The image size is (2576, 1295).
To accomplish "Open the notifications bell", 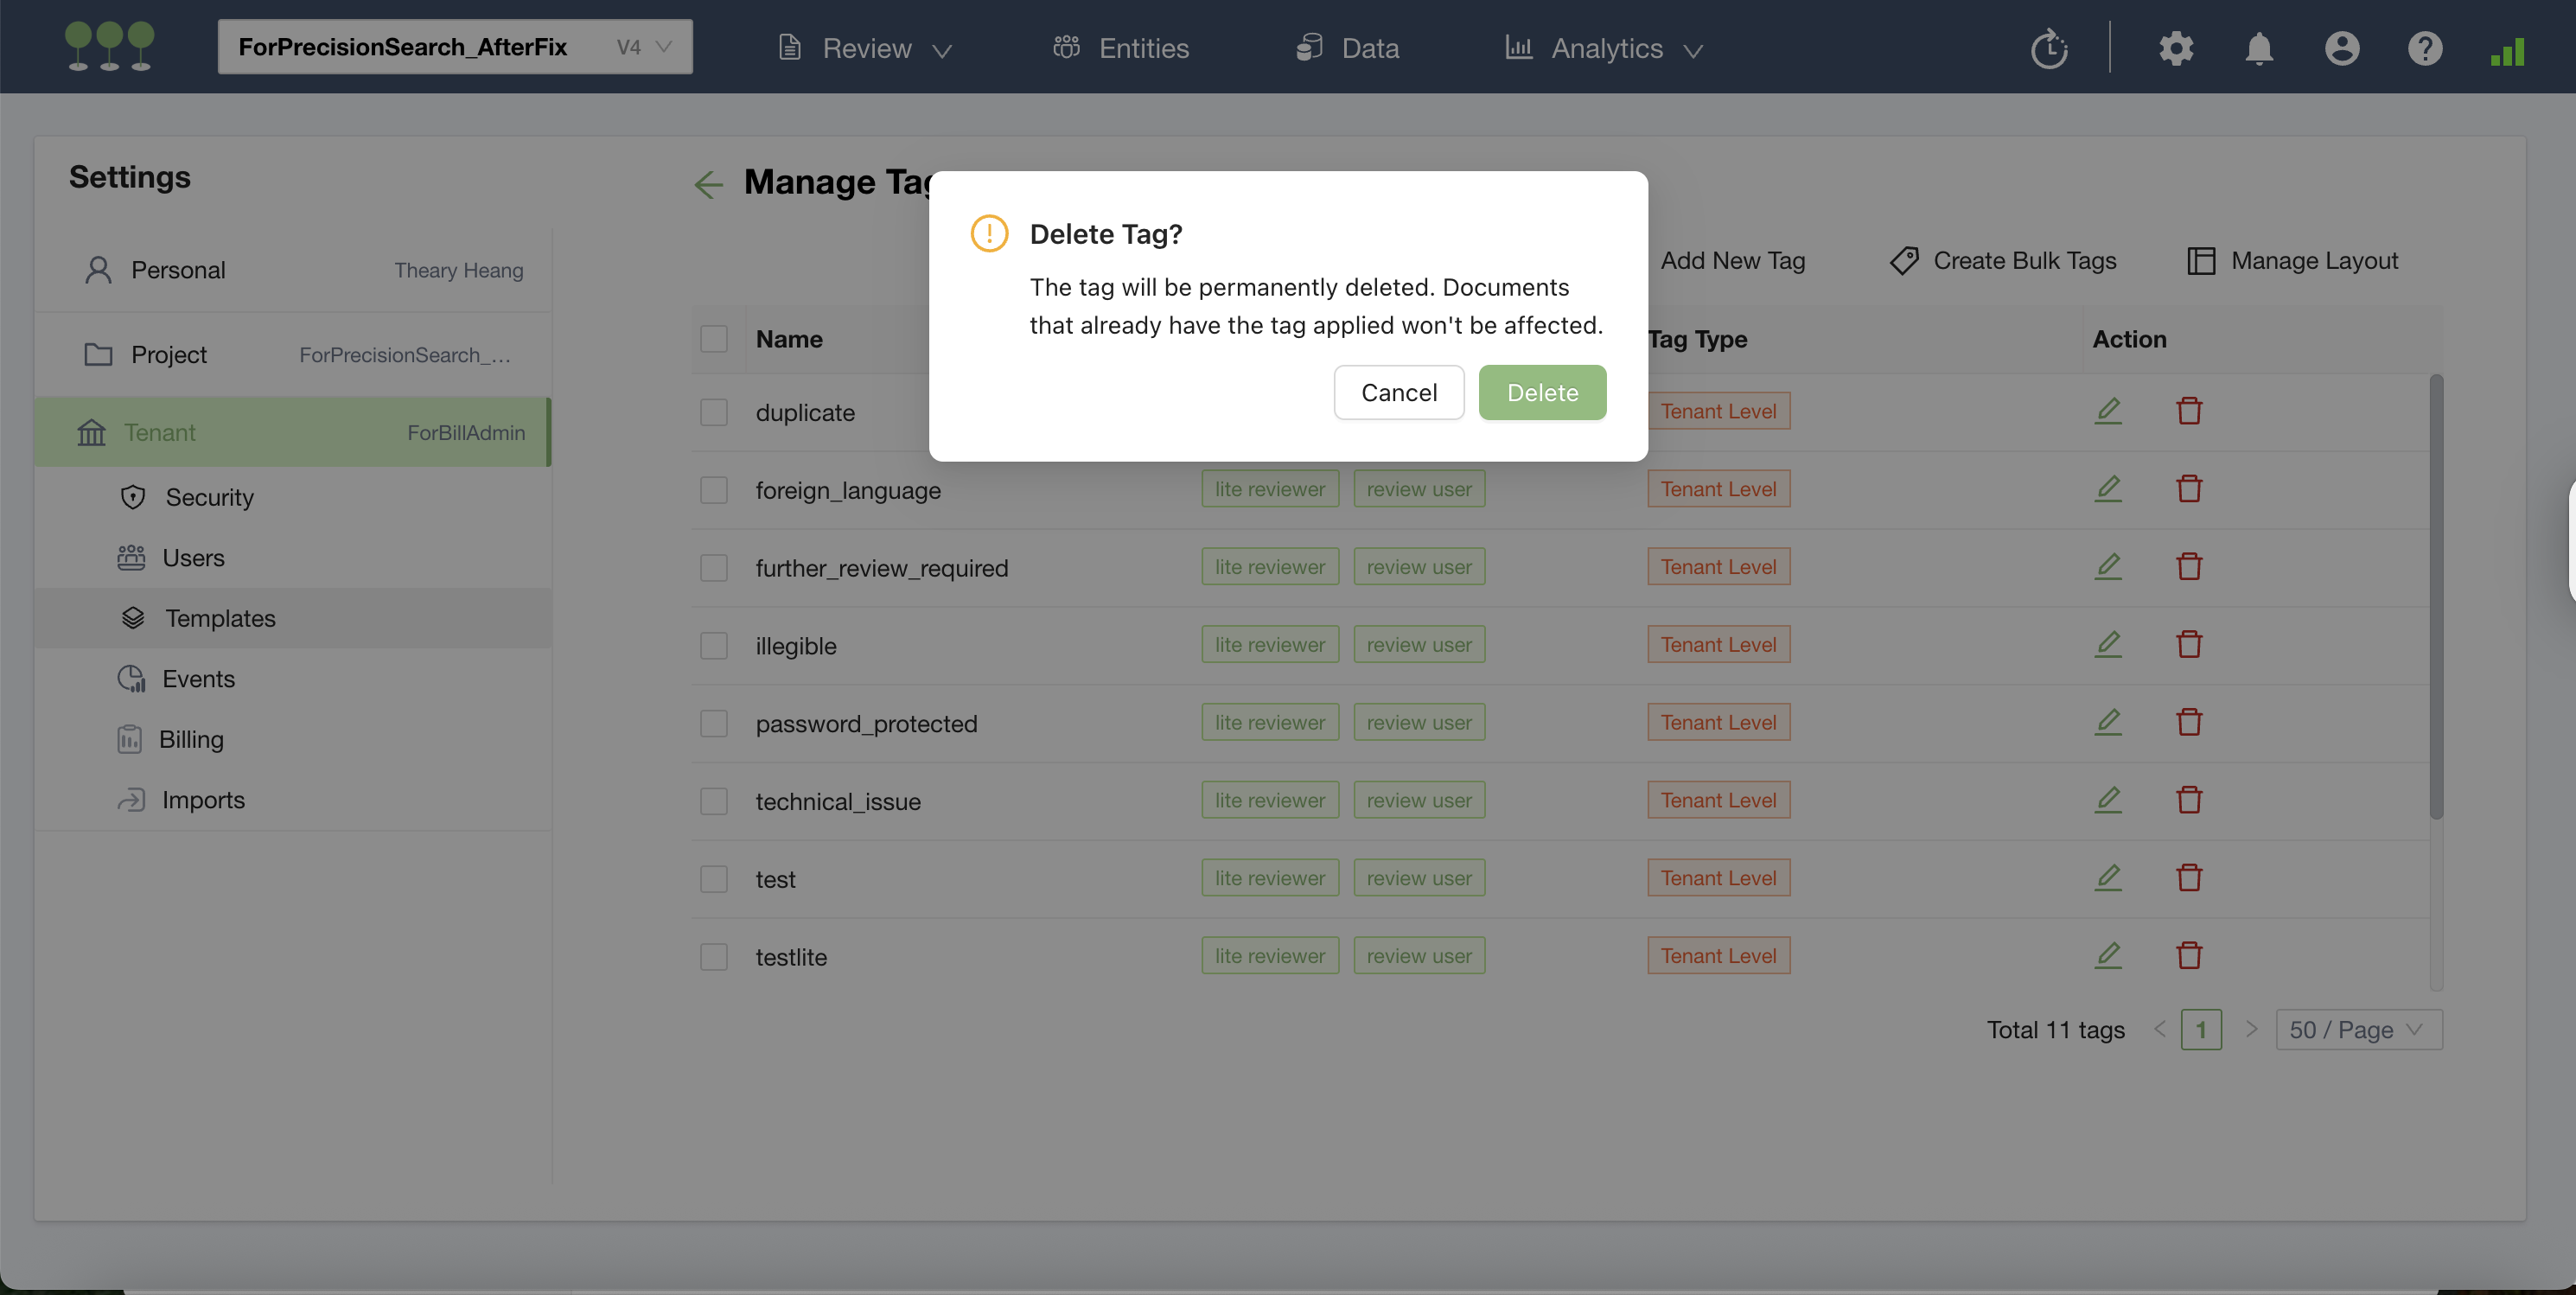I will (2258, 48).
